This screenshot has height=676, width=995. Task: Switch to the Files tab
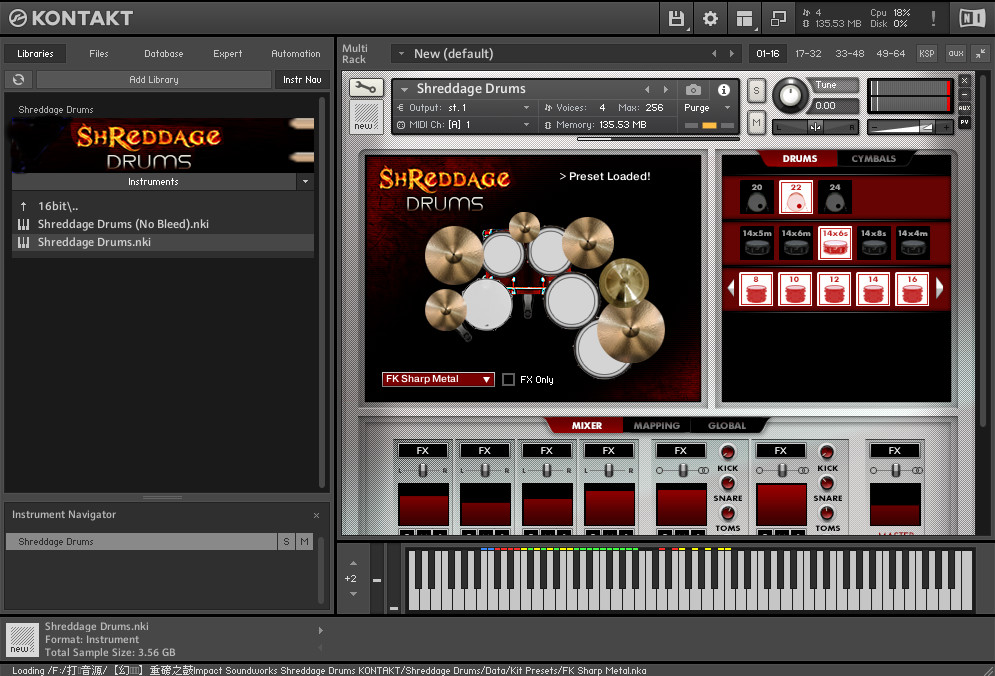click(98, 54)
